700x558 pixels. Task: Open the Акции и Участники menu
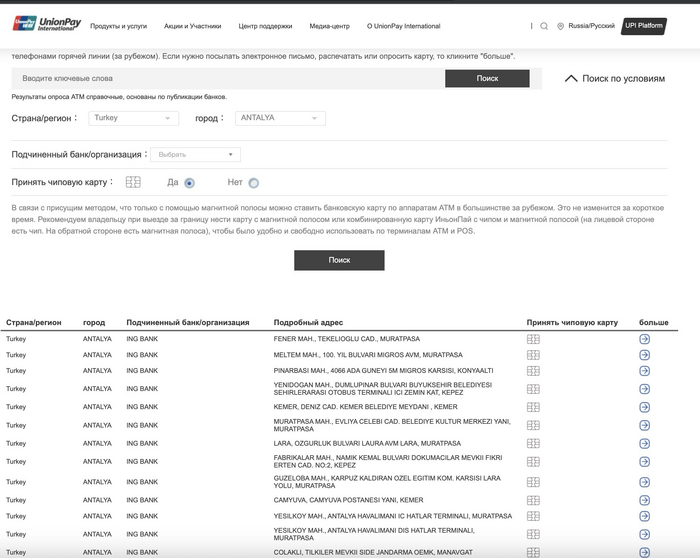(x=192, y=26)
